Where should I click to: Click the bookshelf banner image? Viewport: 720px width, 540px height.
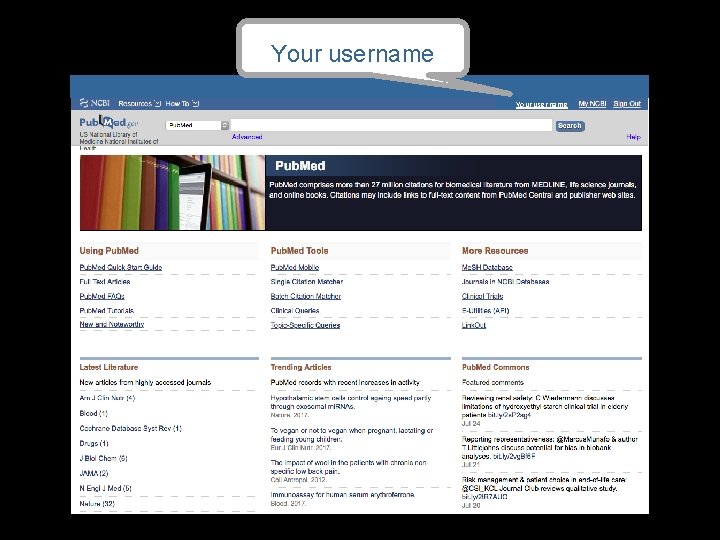172,192
